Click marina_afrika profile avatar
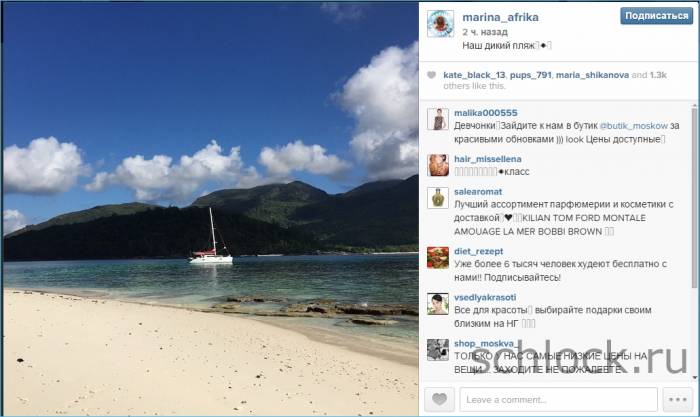 pyautogui.click(x=440, y=23)
